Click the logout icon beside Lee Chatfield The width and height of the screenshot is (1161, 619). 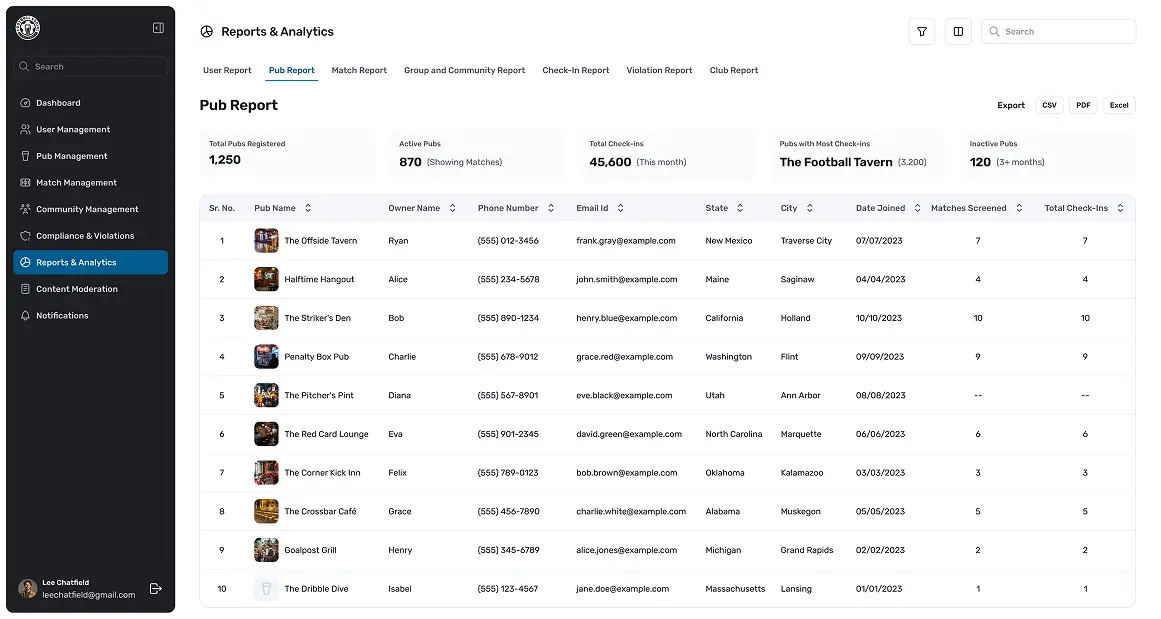pyautogui.click(x=156, y=589)
